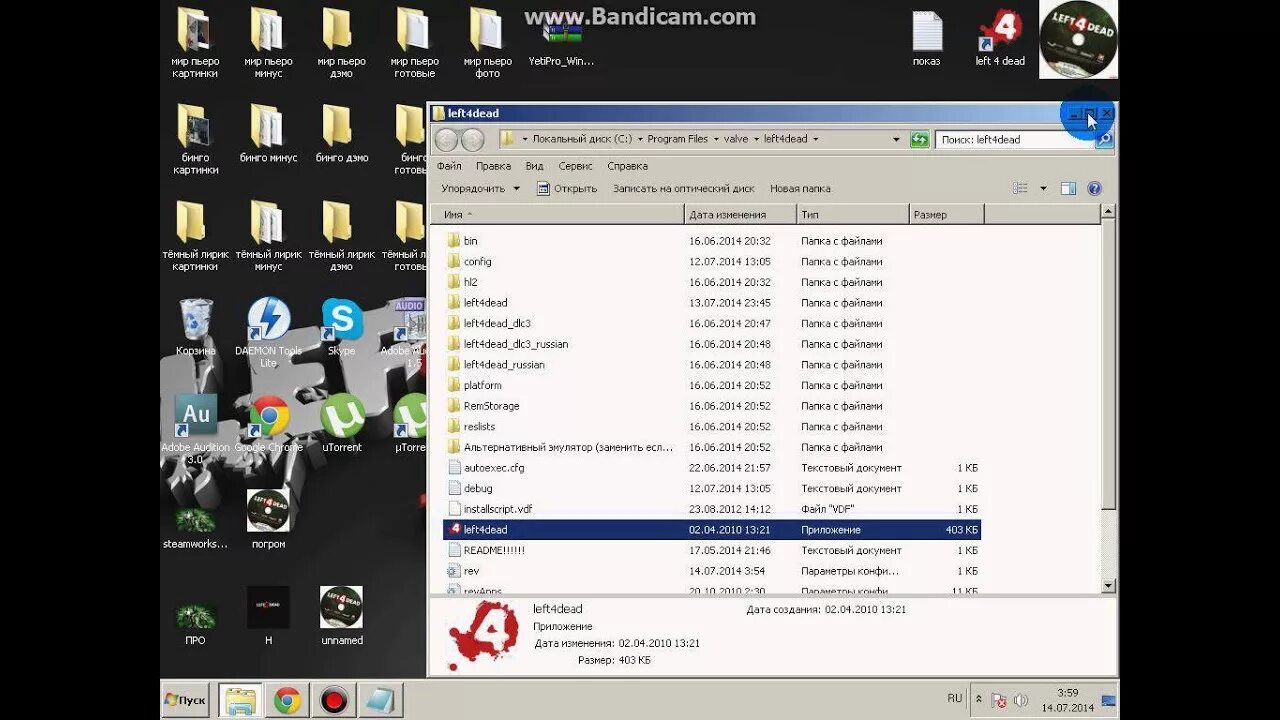Open the Вид menu
The height and width of the screenshot is (720, 1280).
click(537, 166)
